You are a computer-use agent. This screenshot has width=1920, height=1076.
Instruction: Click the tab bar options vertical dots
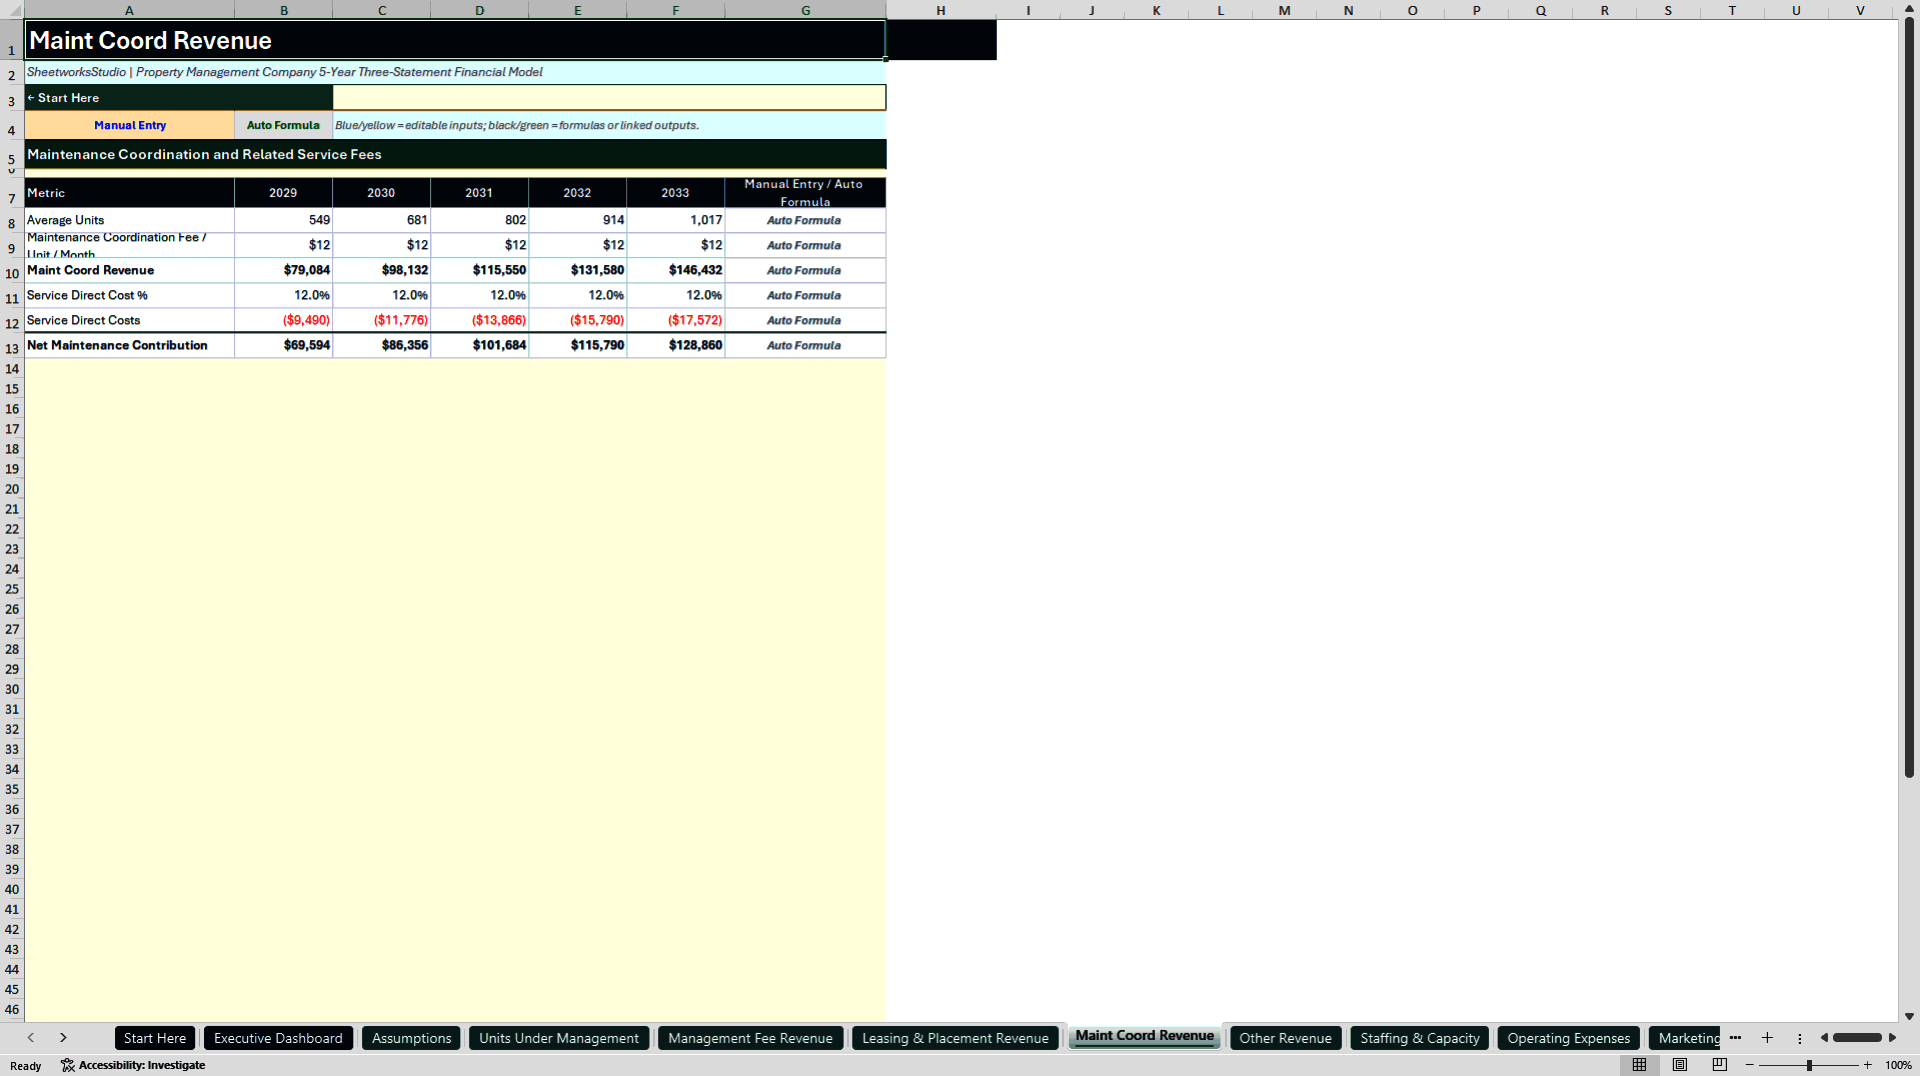(x=1799, y=1038)
